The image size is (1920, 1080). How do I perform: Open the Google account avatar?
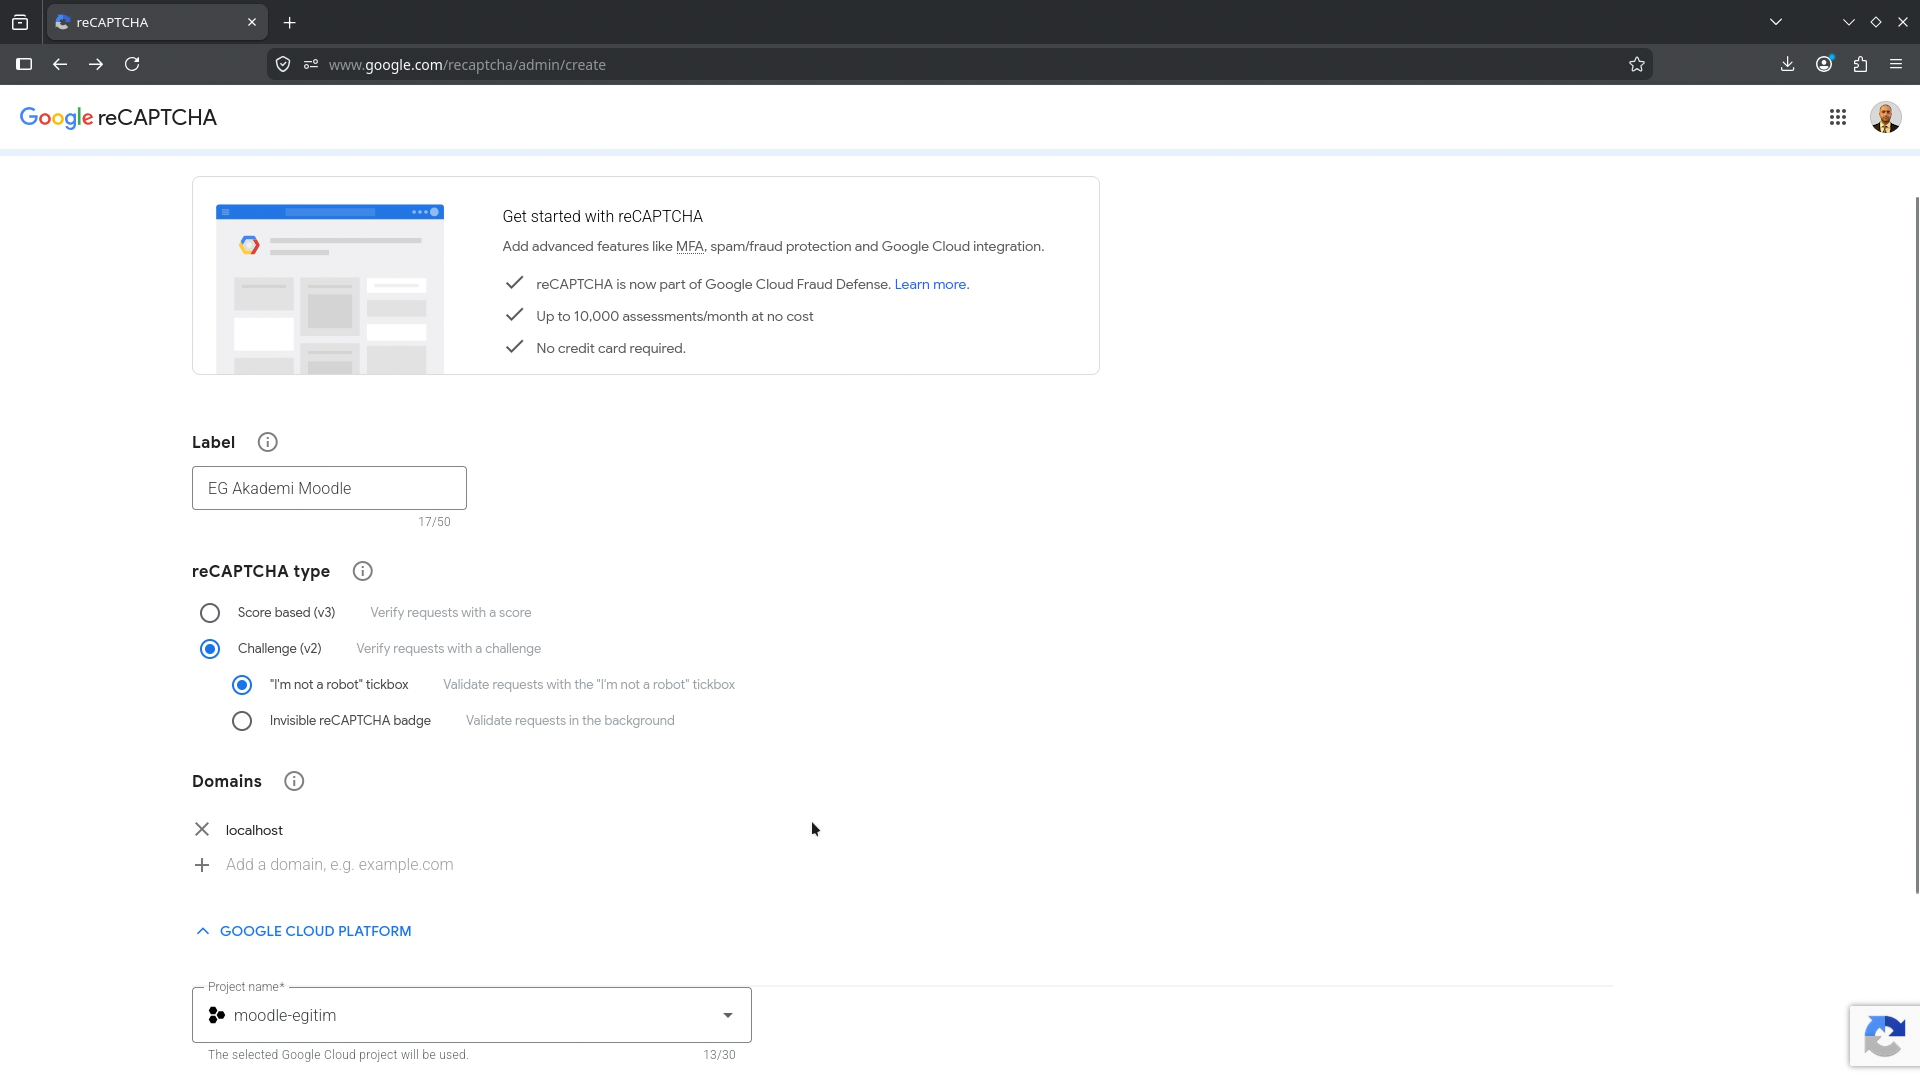pyautogui.click(x=1885, y=118)
